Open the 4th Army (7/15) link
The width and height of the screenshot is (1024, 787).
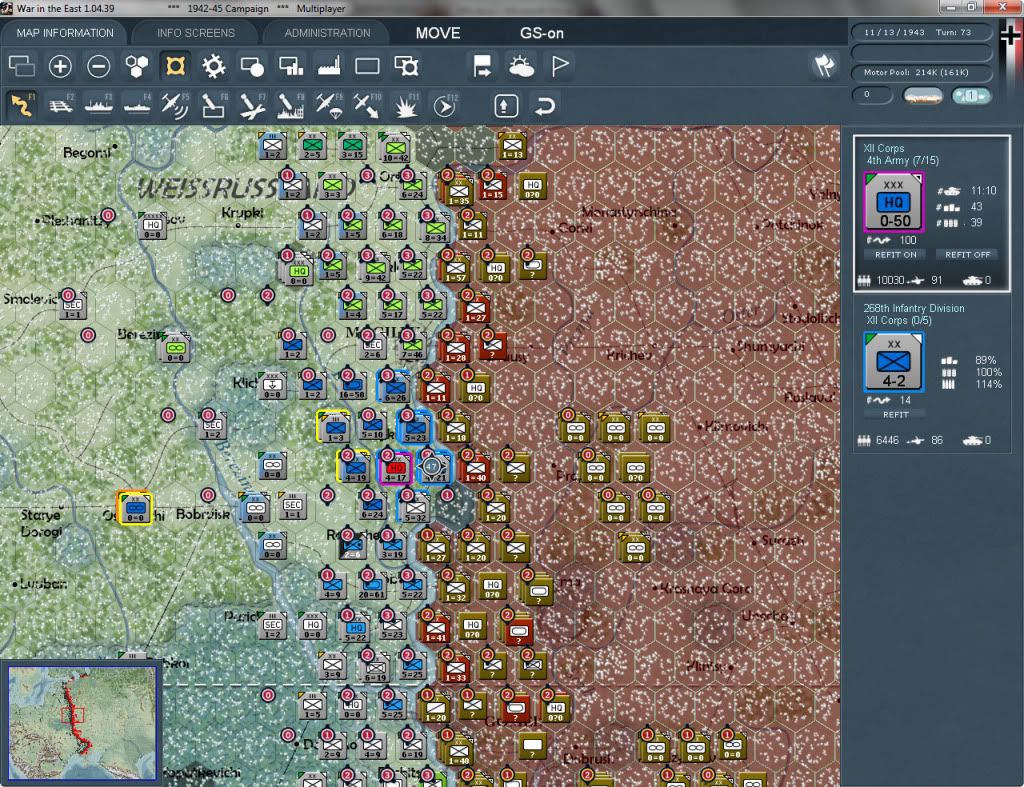(902, 161)
